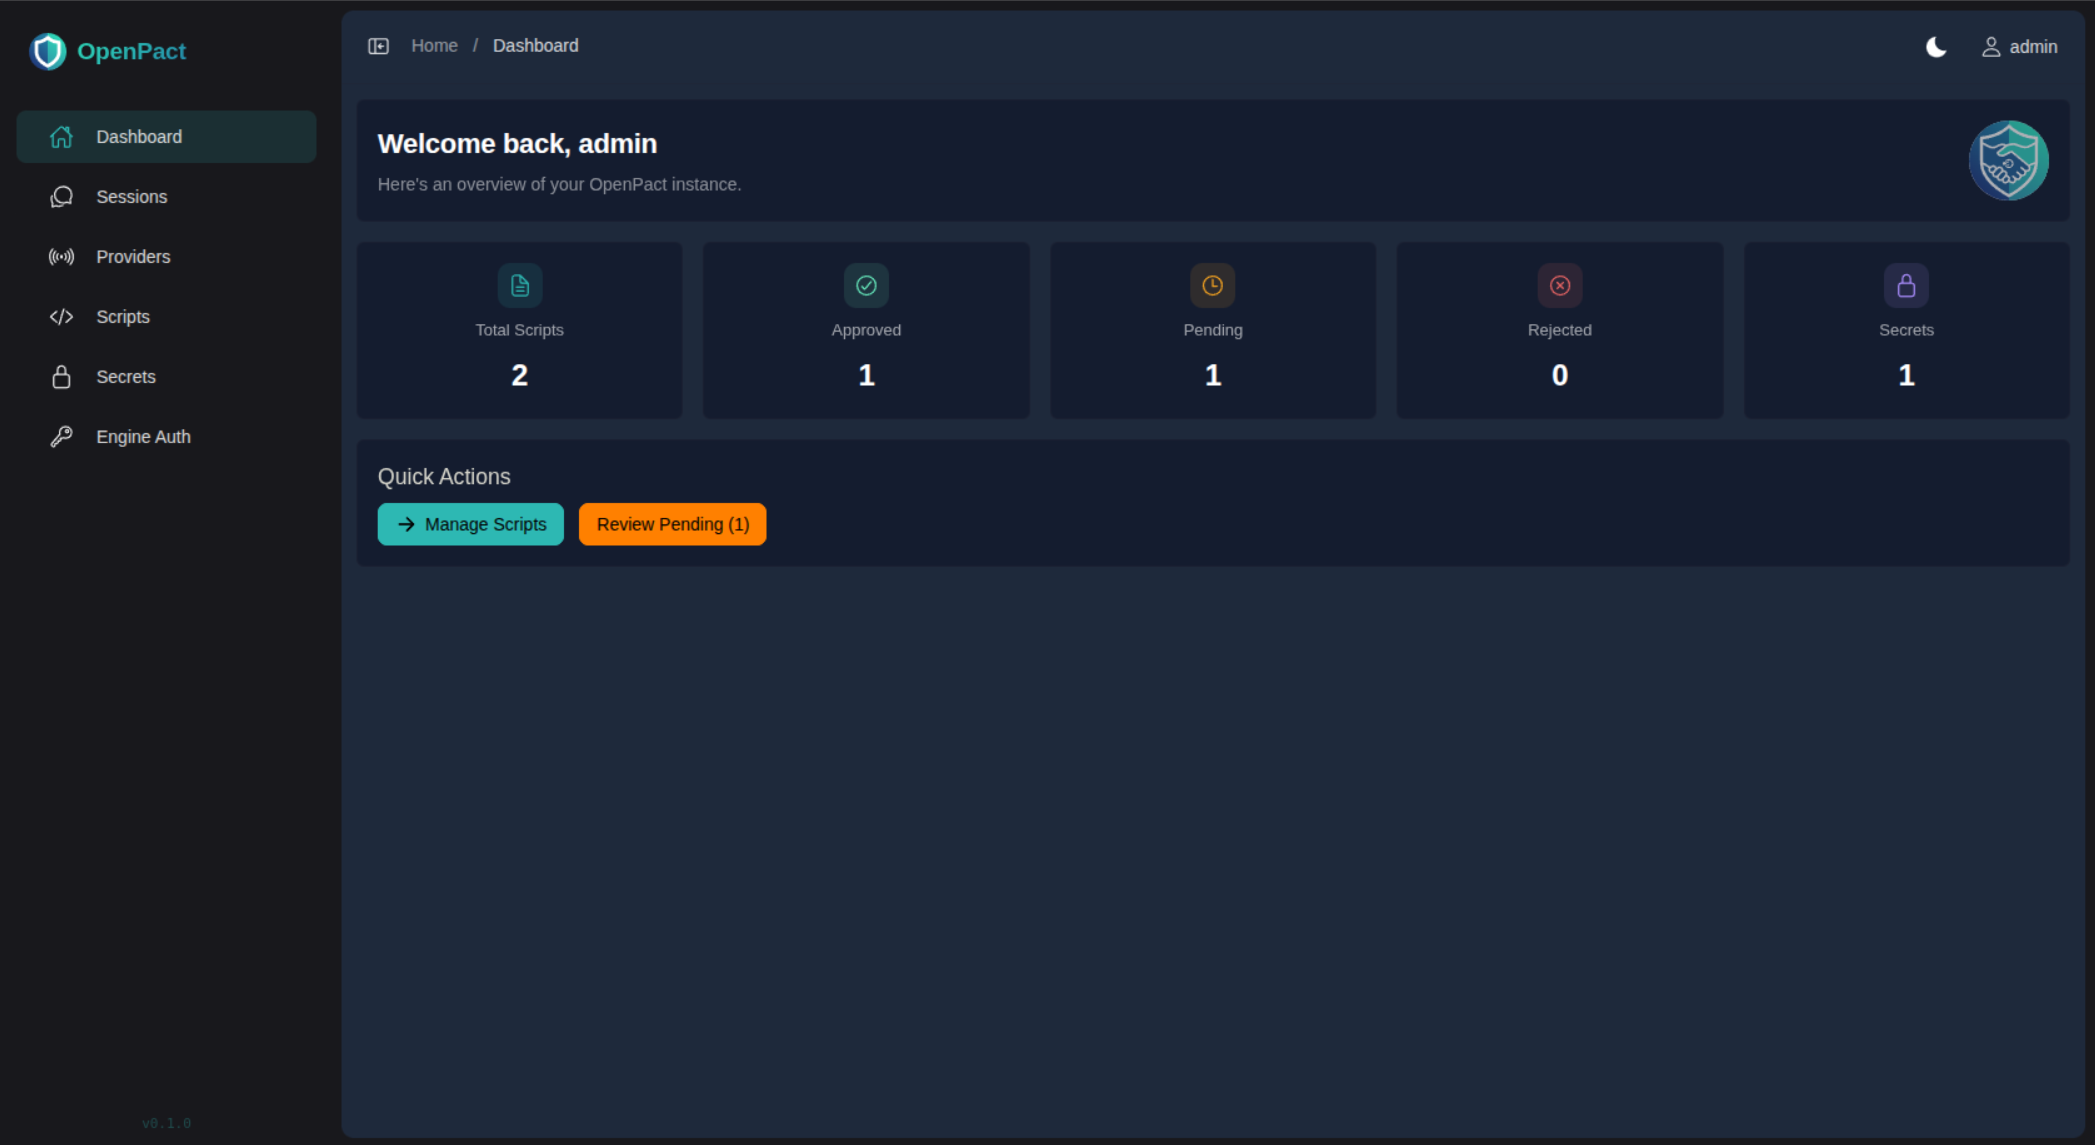
Task: Select the Rejected cross icon
Action: [1559, 285]
